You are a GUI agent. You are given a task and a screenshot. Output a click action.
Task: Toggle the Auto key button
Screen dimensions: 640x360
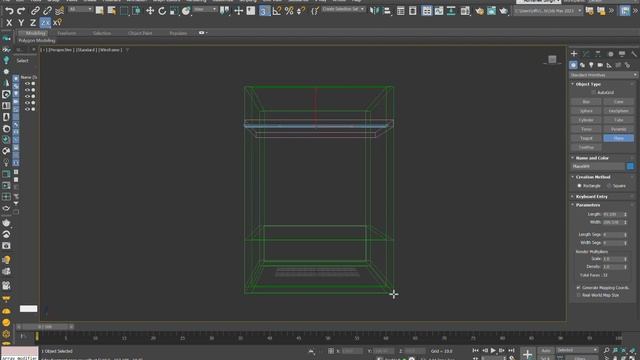(546, 351)
